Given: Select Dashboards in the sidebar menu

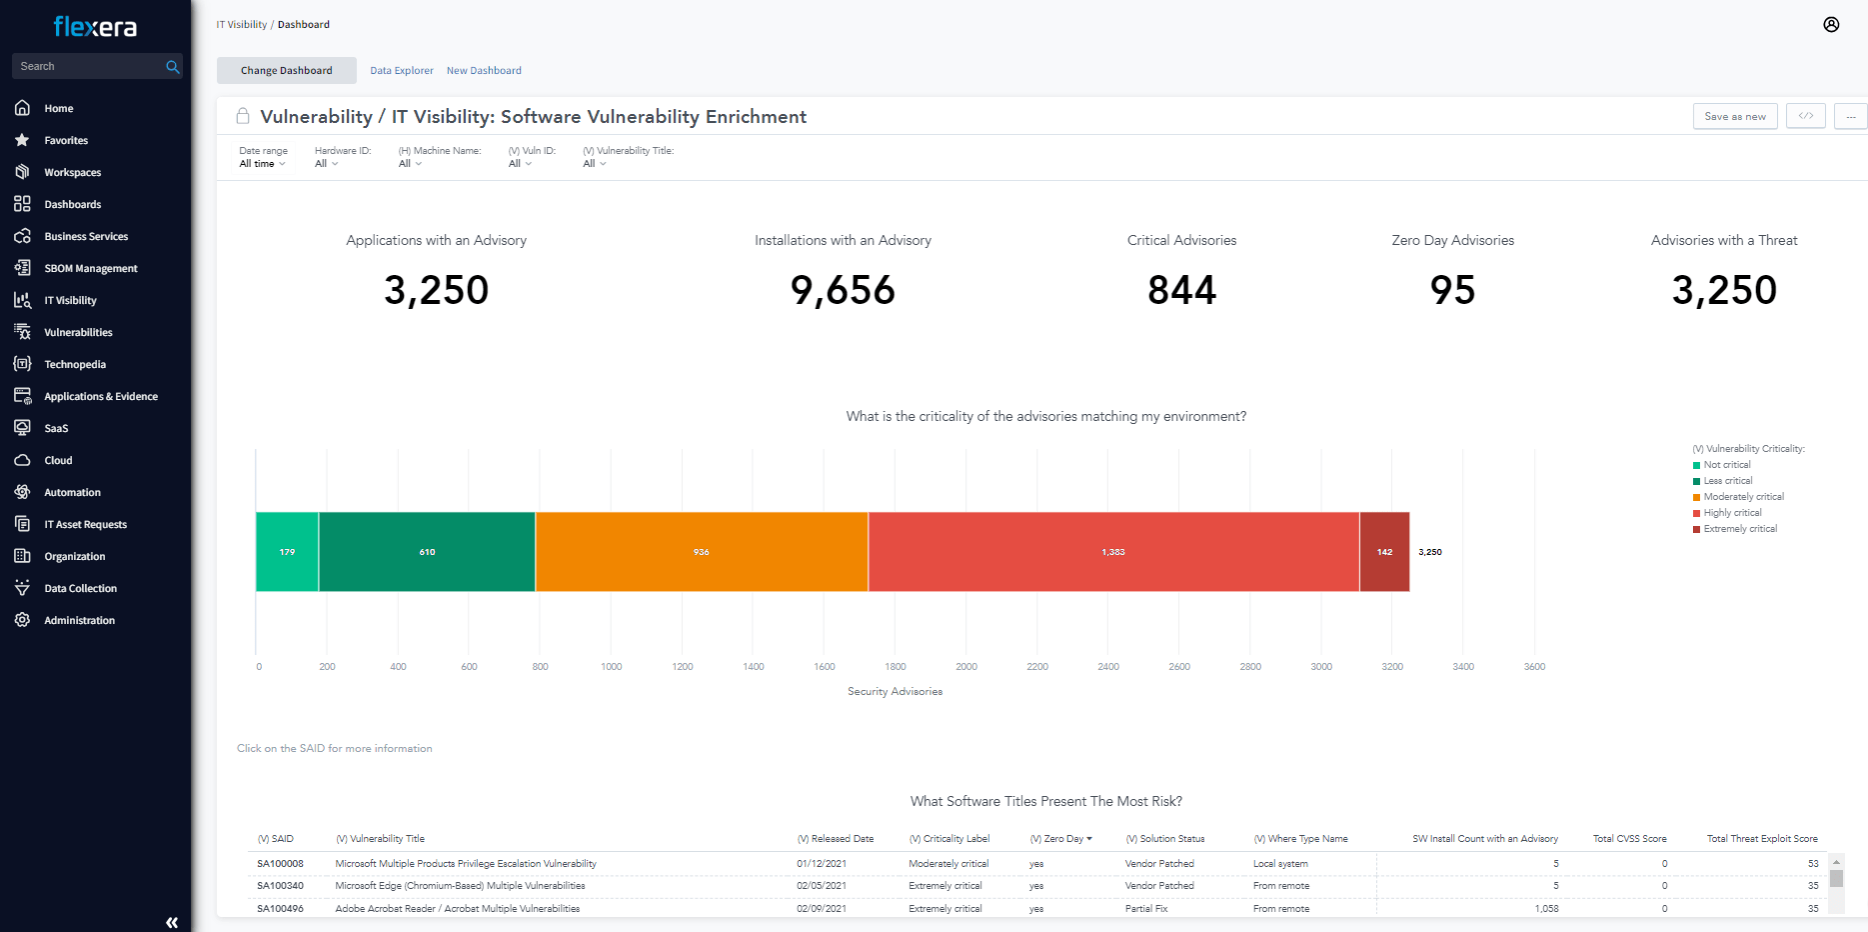Looking at the screenshot, I should click(72, 204).
